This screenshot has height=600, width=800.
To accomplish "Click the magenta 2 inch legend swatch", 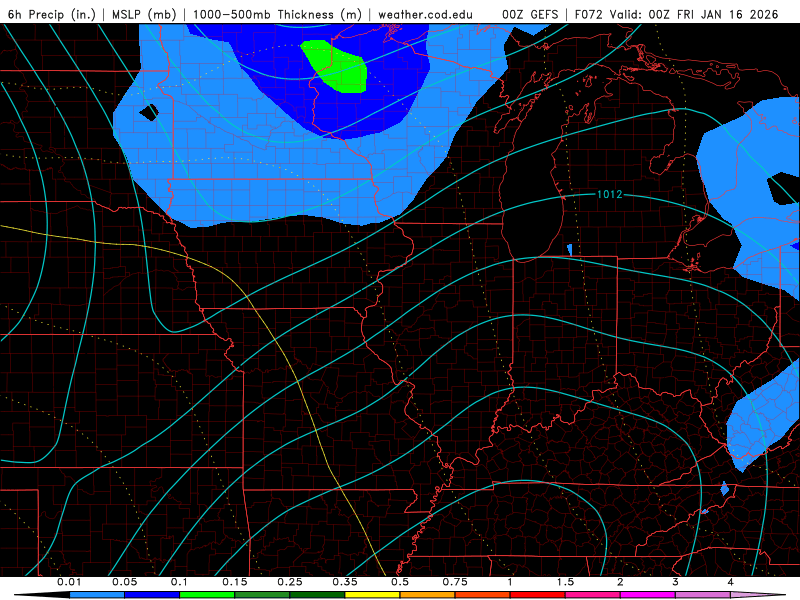I will pos(648,595).
